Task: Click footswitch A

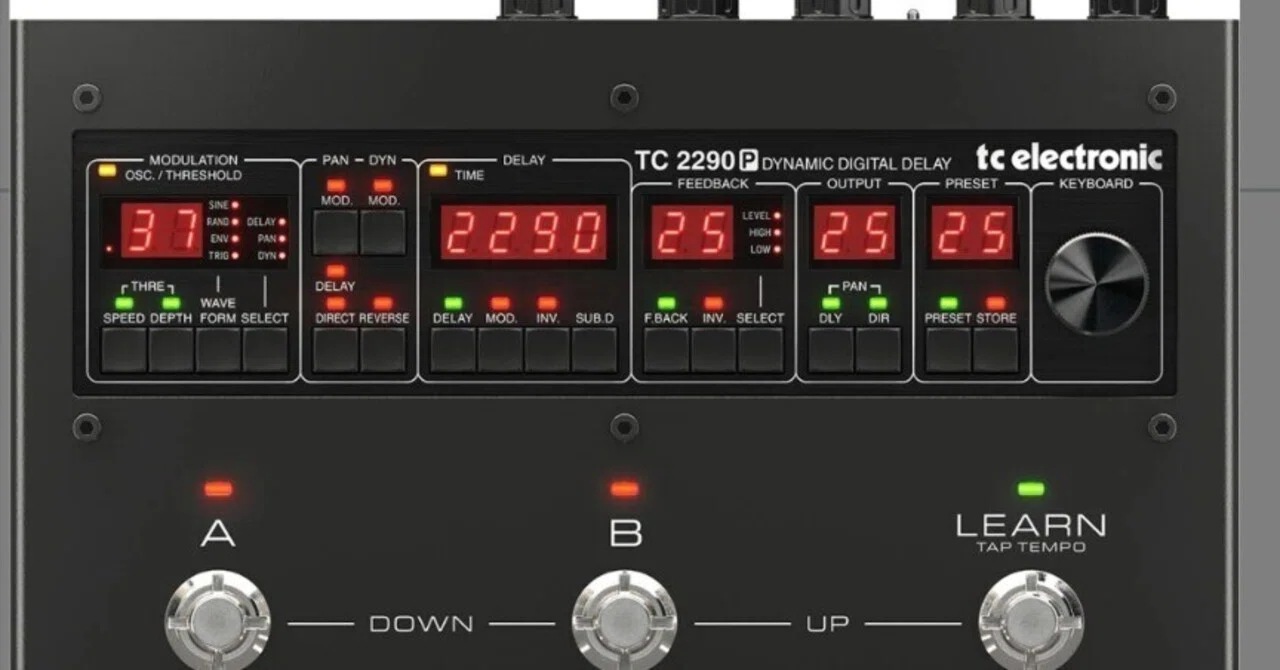Action: point(217,622)
